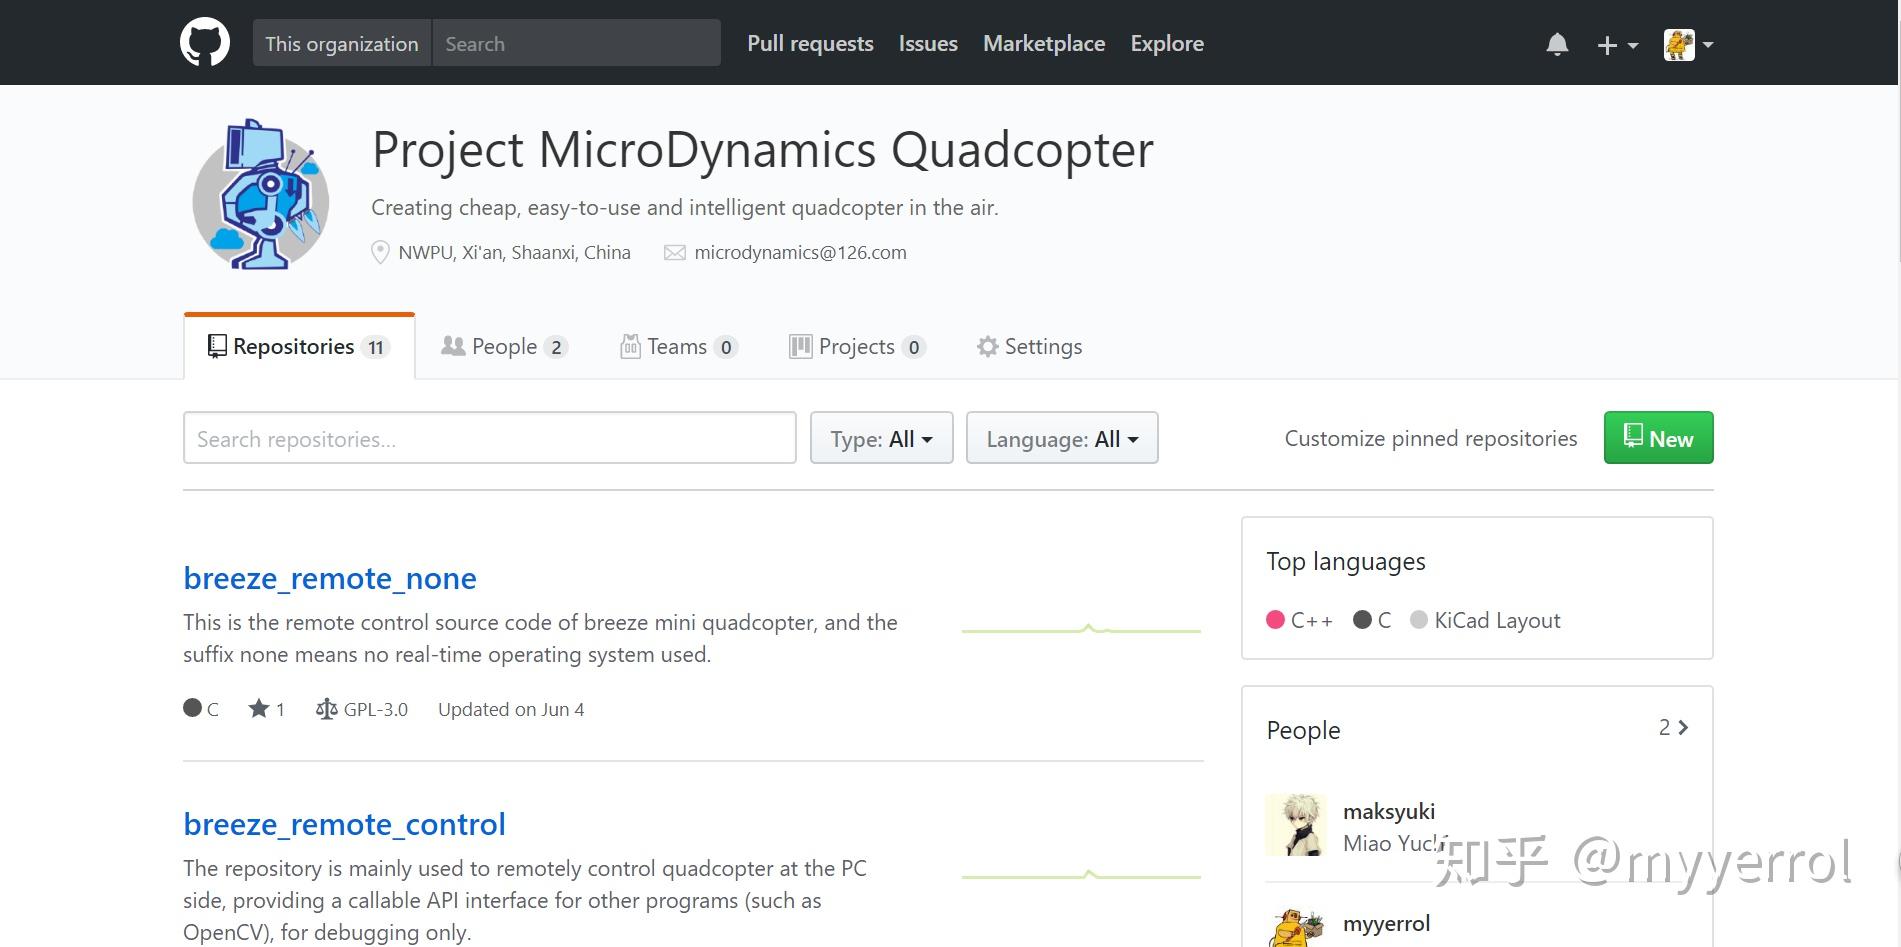Image resolution: width=1901 pixels, height=947 pixels.
Task: Open the Settings gear tab
Action: (x=1029, y=347)
